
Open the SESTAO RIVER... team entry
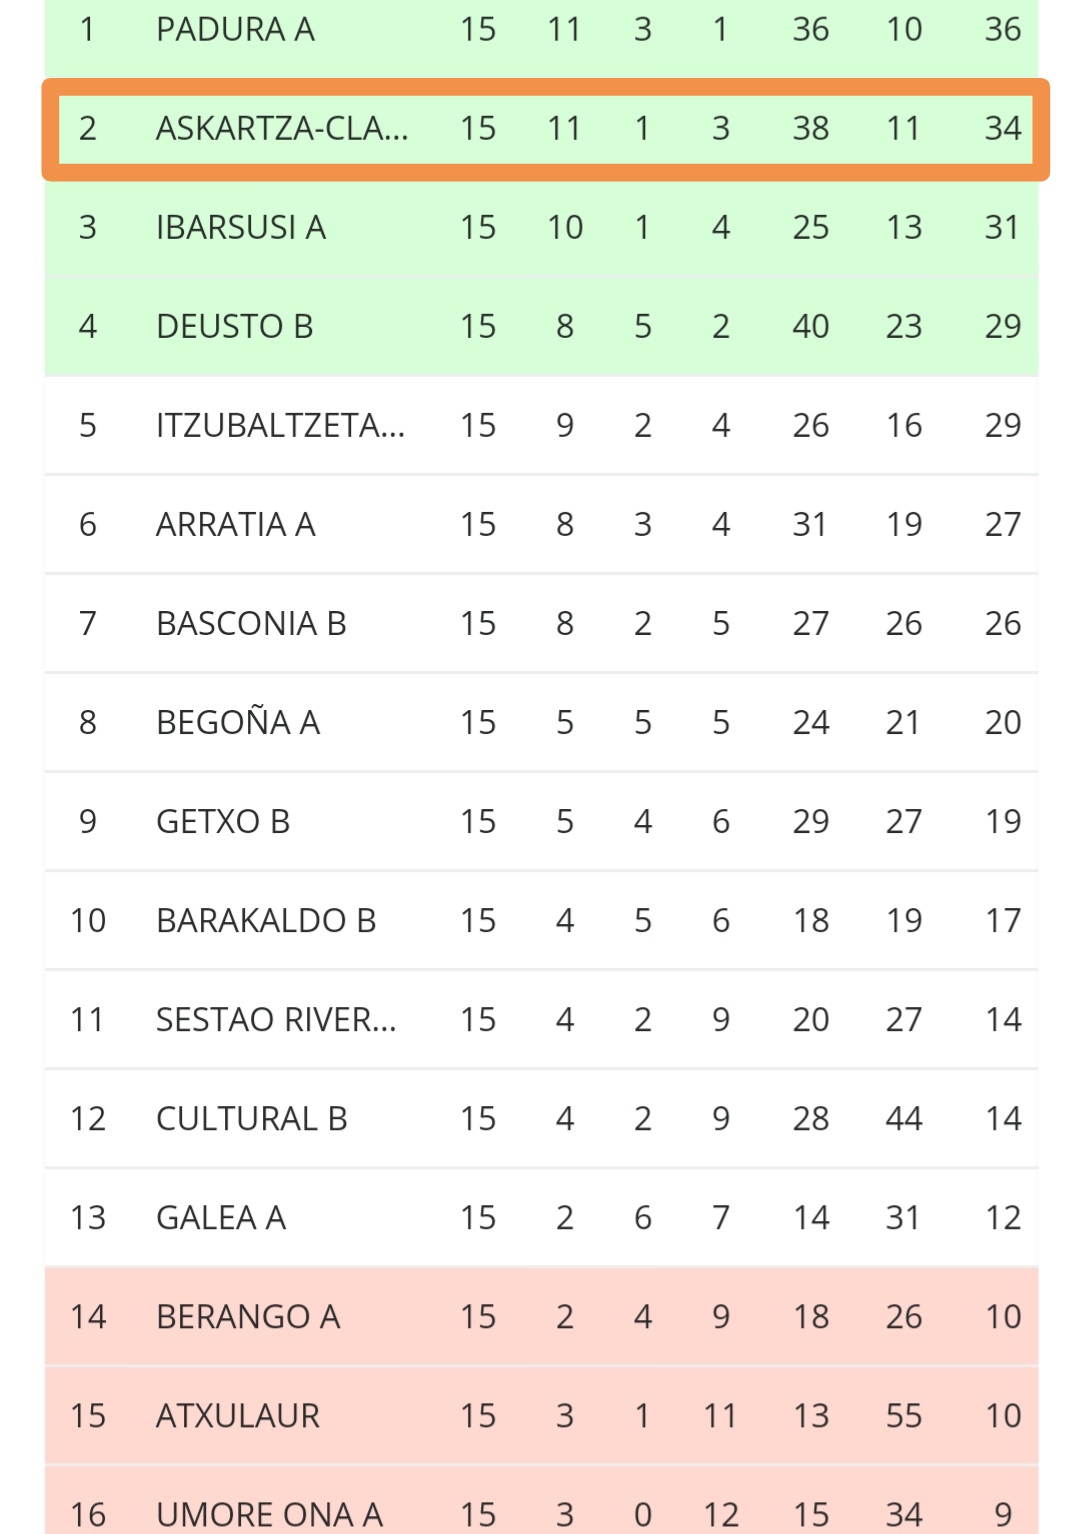276,1019
